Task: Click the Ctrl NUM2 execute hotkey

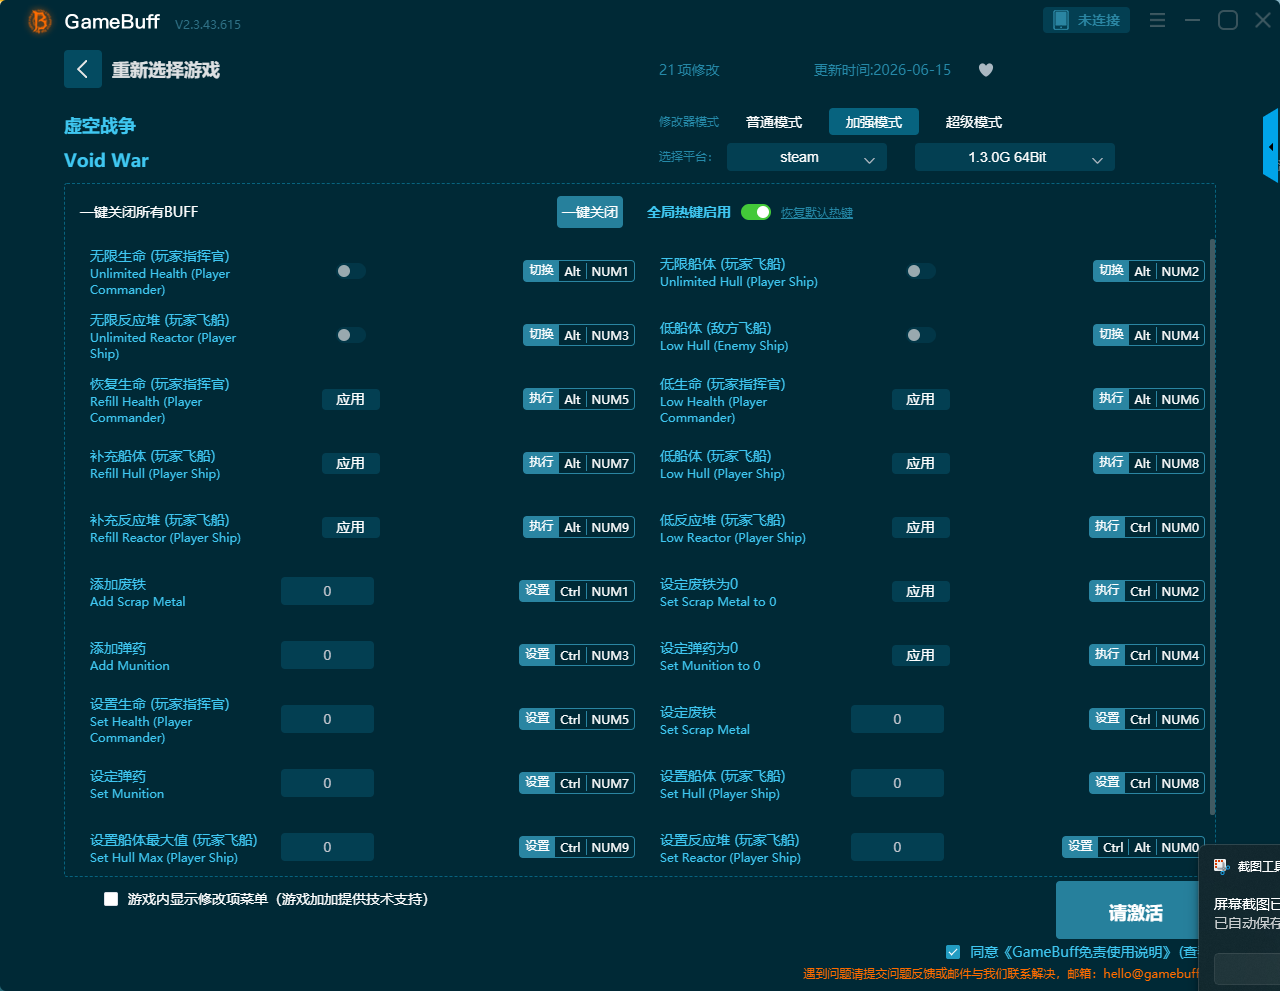Action: [x=1147, y=591]
